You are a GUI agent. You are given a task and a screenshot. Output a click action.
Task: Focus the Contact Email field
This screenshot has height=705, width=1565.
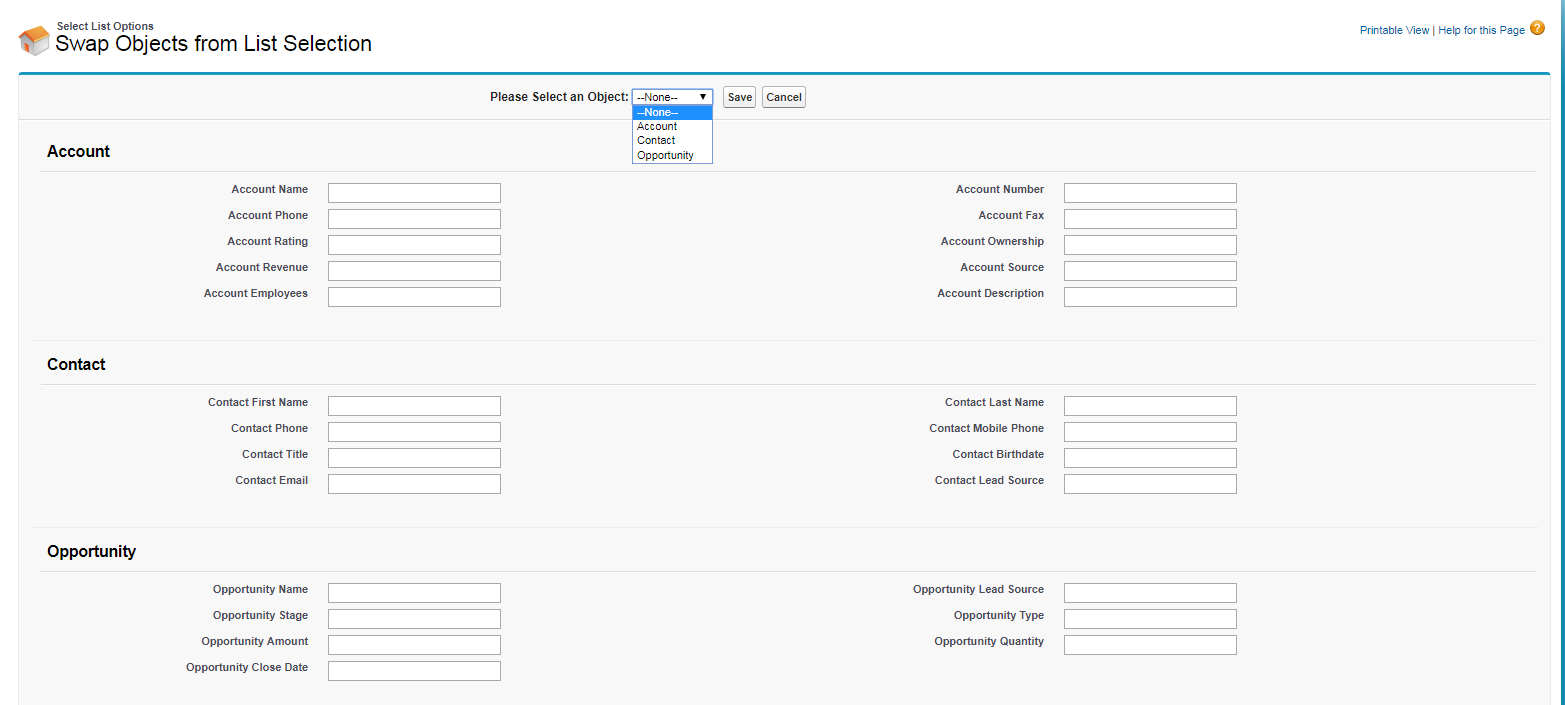(x=414, y=484)
